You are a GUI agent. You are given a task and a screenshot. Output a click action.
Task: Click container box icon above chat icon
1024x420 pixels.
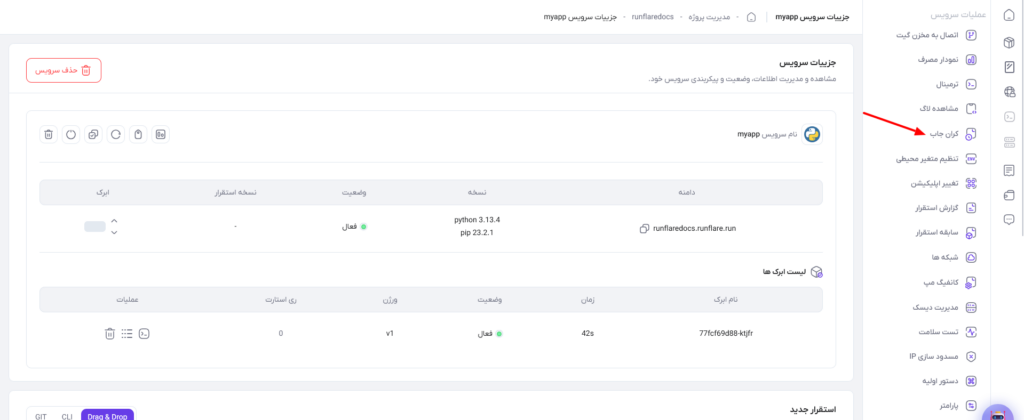coord(1009,195)
